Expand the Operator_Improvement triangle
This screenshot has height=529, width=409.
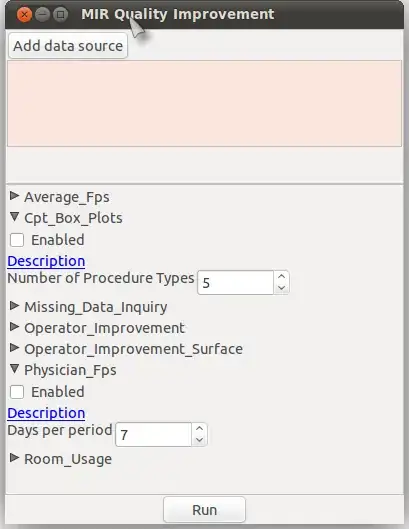click(14, 327)
